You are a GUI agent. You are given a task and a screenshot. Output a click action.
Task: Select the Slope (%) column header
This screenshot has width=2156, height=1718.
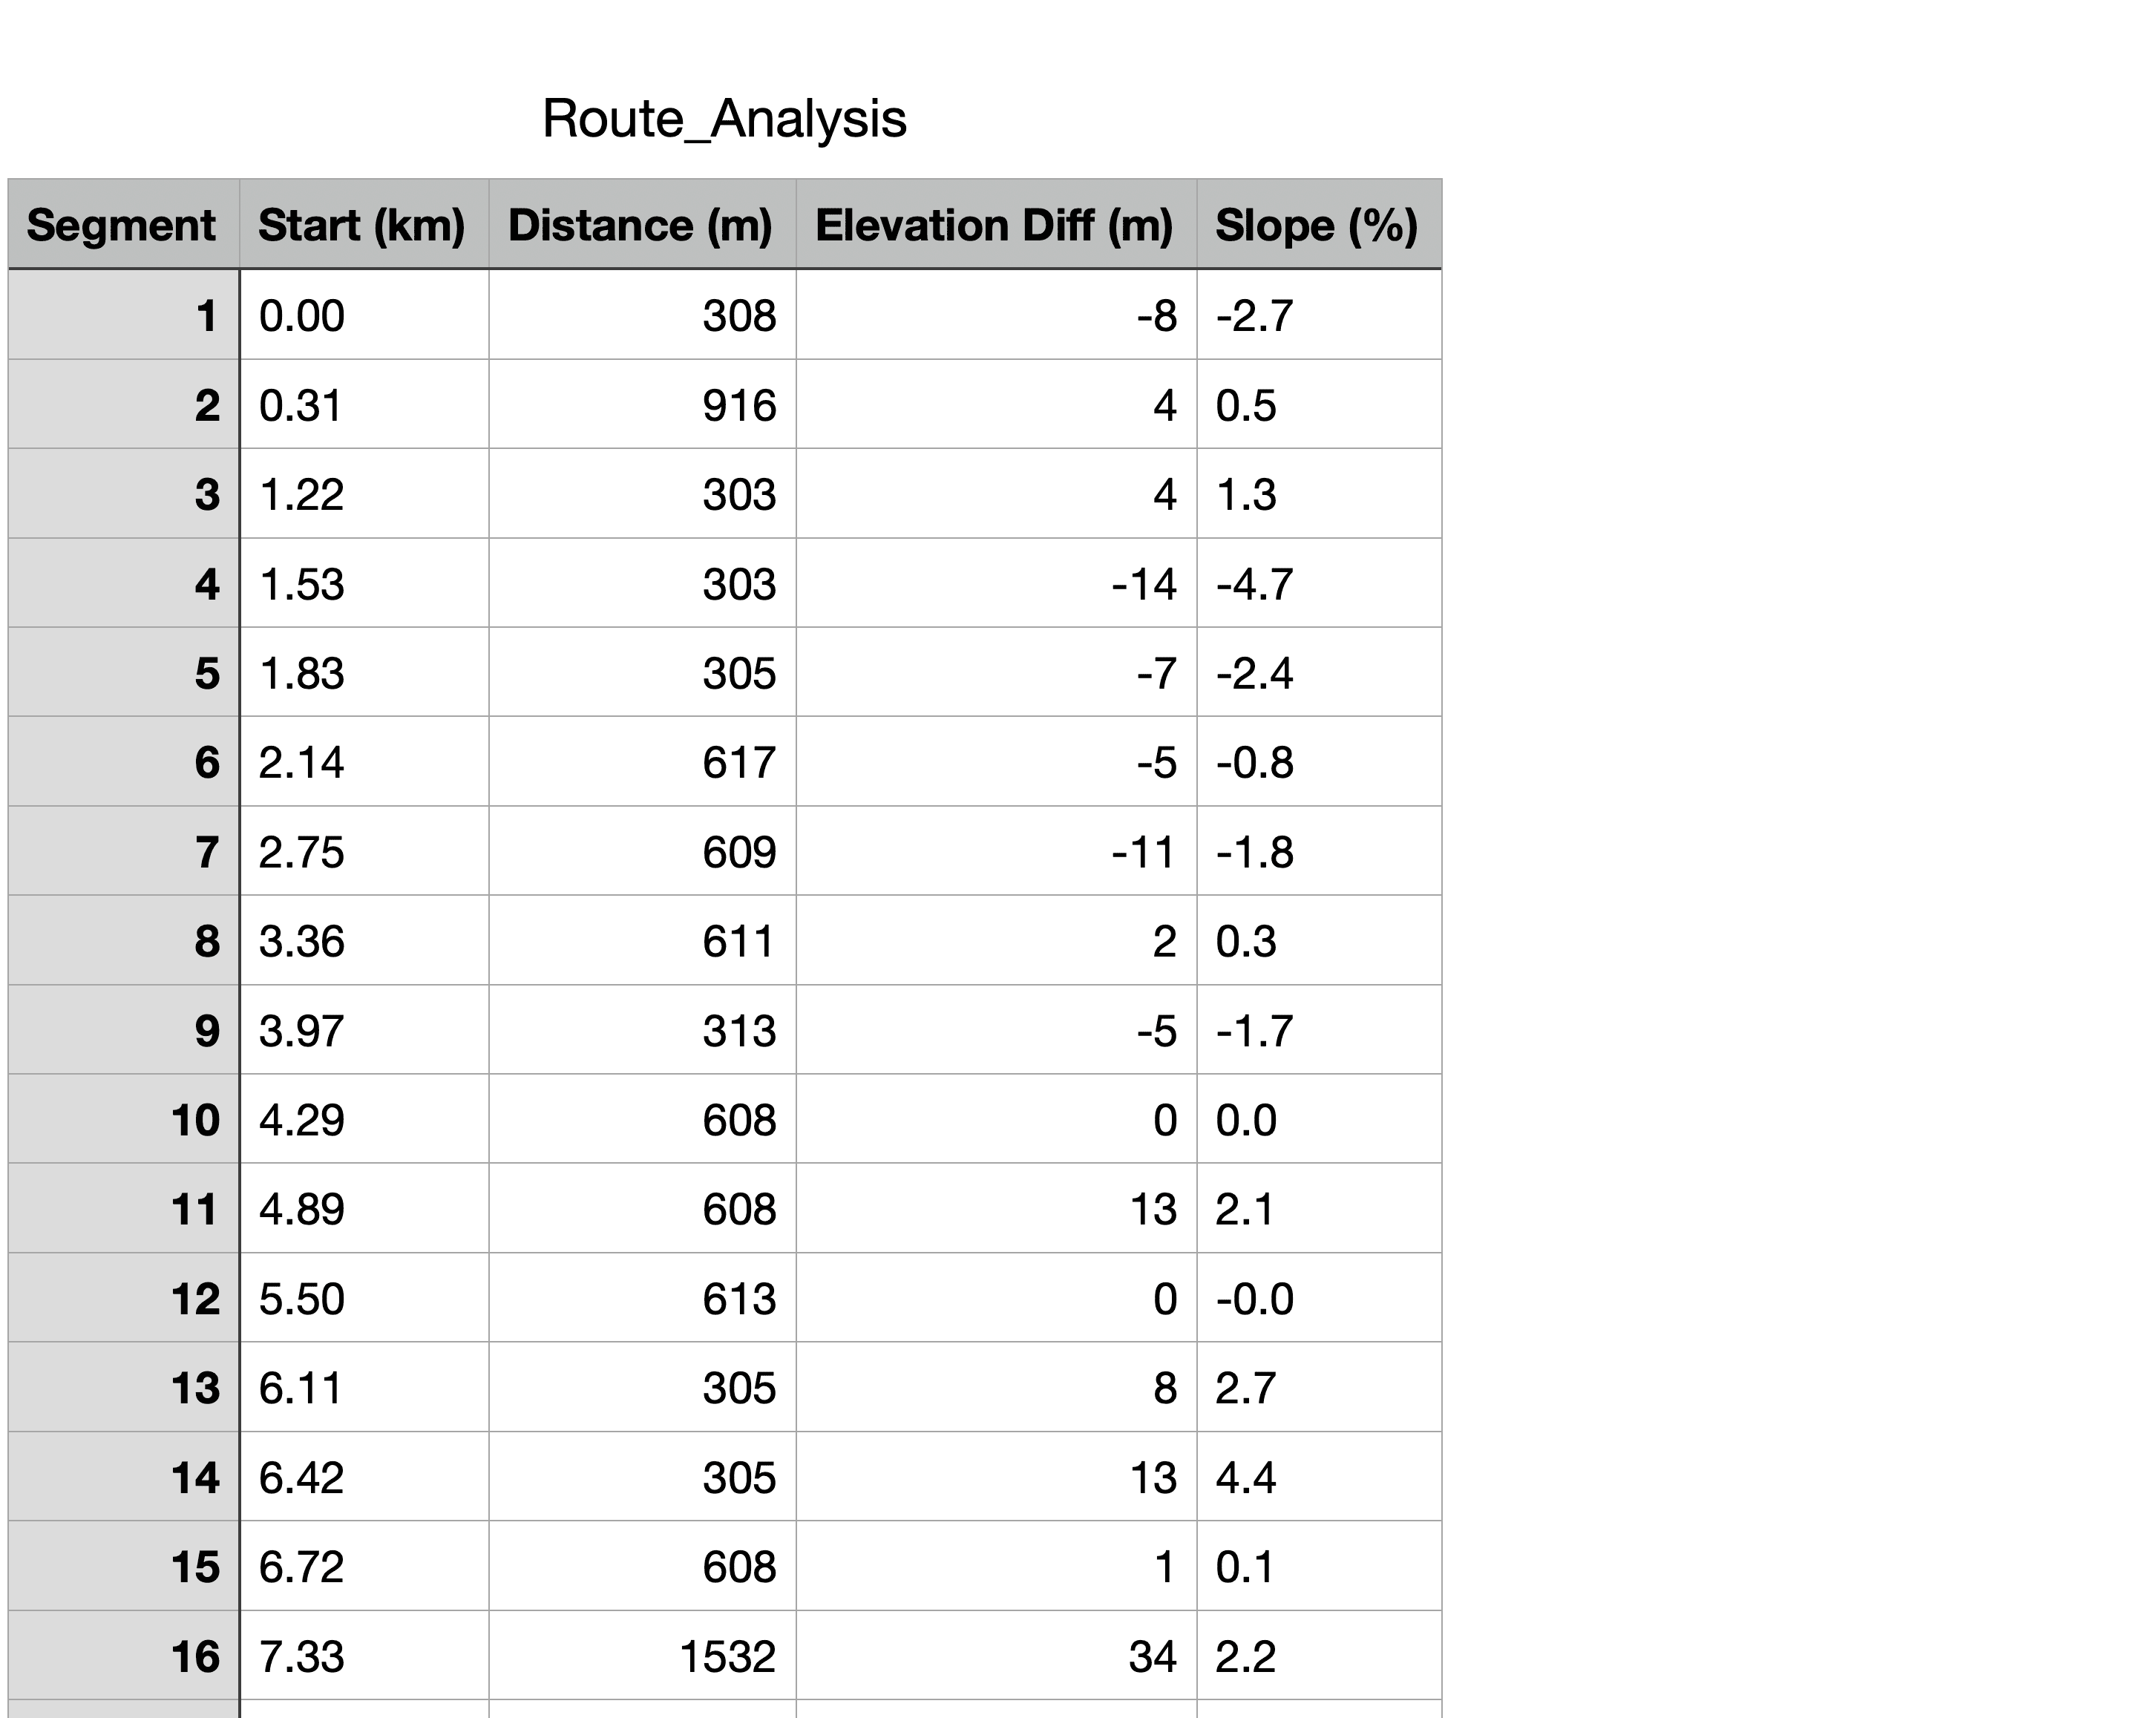click(1317, 225)
